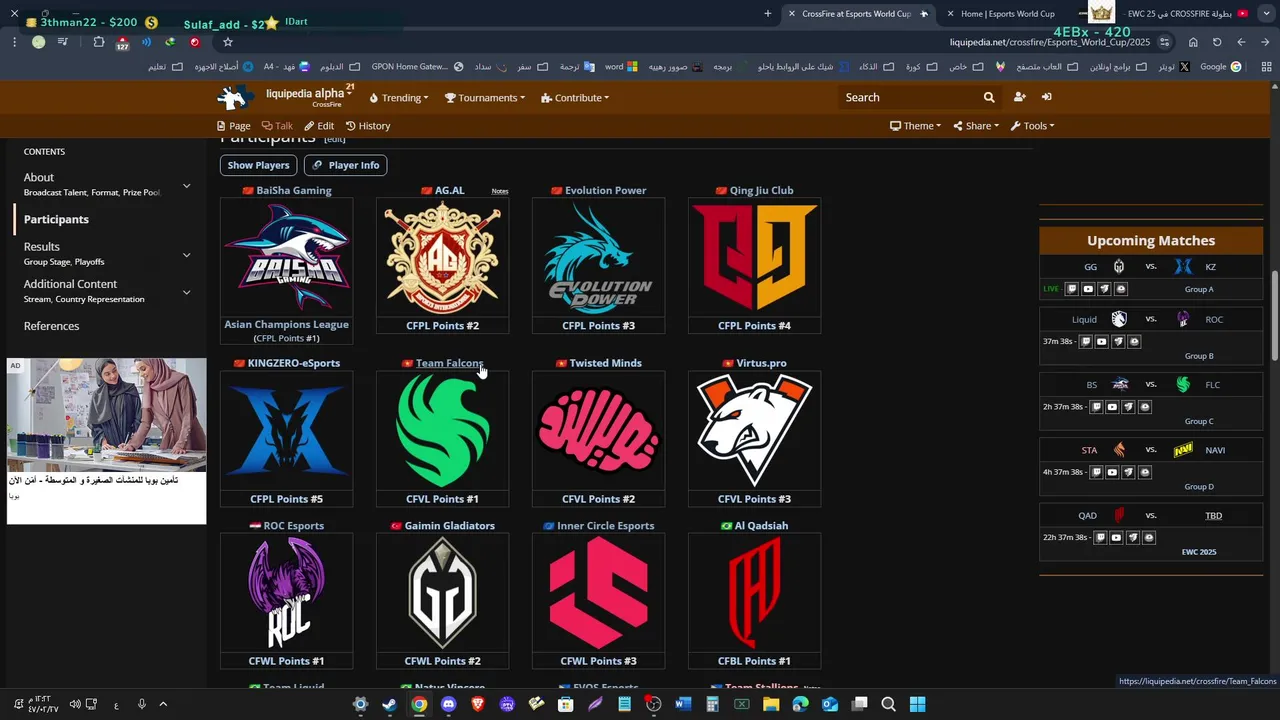This screenshot has height=720, width=1280.
Task: Jump to Participants in contents
Action: tap(56, 219)
